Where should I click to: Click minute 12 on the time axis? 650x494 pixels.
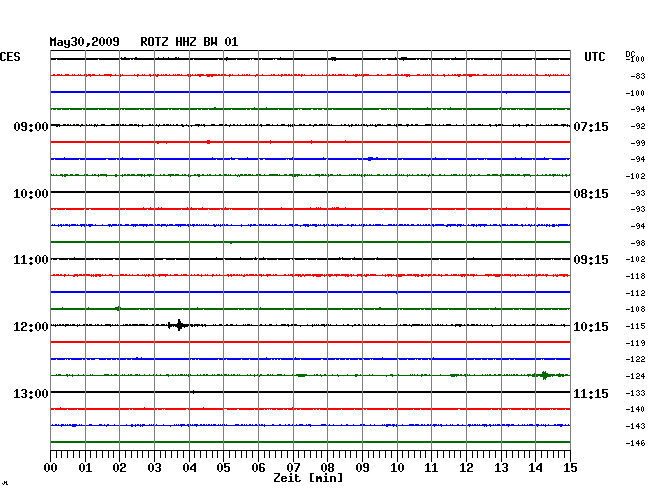pos(466,468)
